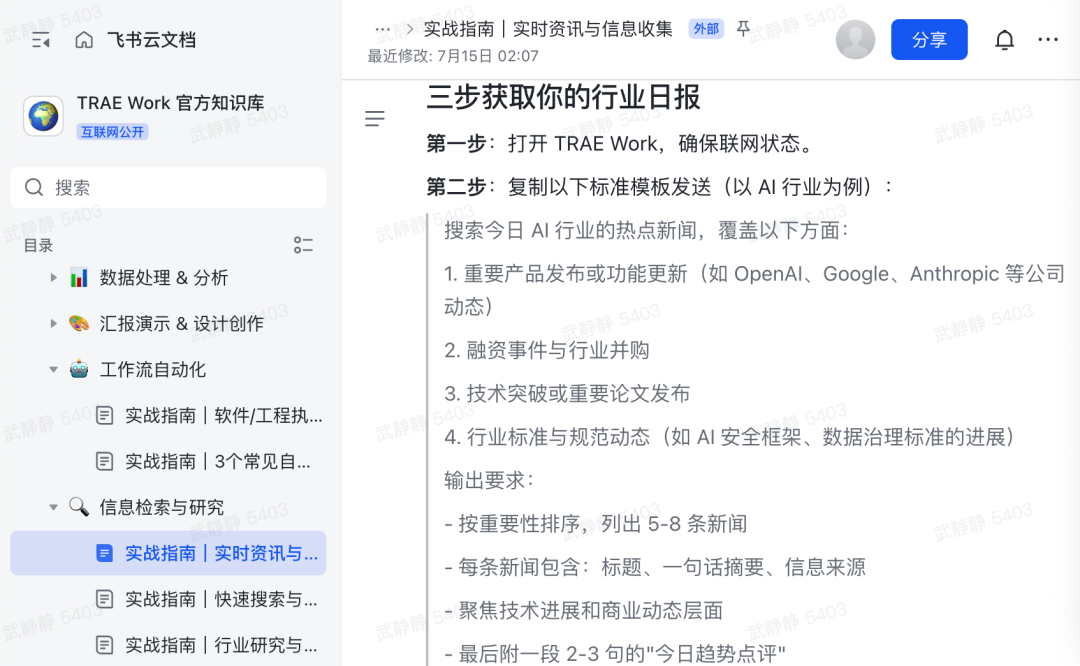Viewport: 1080px width, 666px height.
Task: Click the palette icon for 汇报演示 & 设计创作
Action: tap(79, 324)
